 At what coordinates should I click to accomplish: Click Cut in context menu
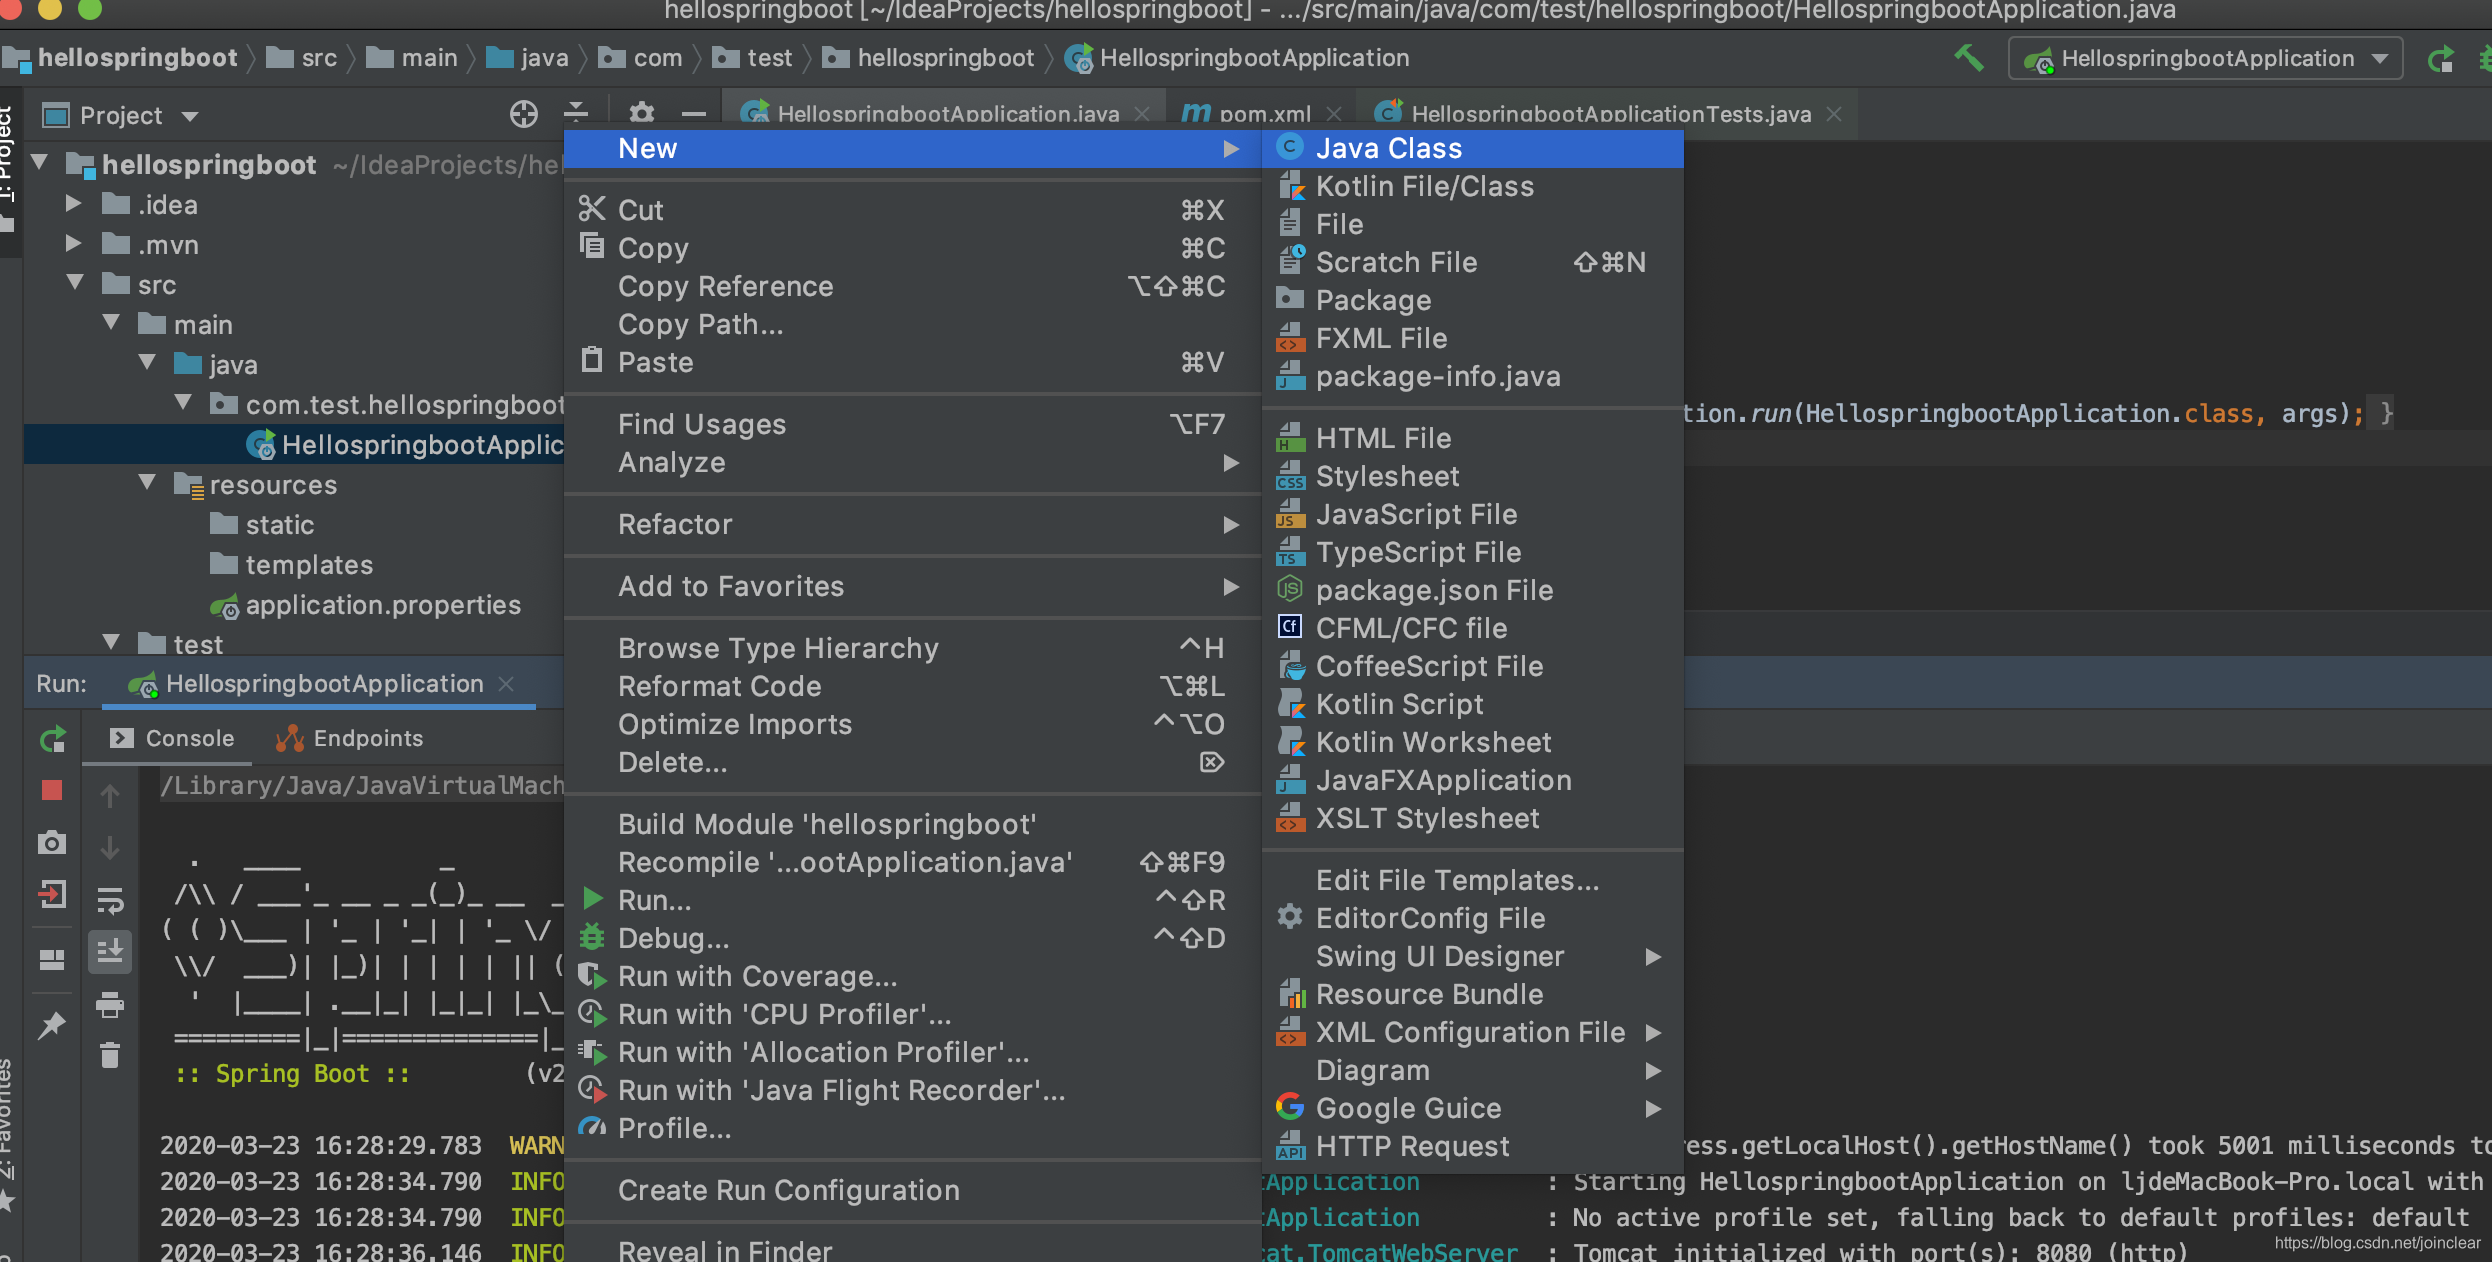(x=912, y=210)
